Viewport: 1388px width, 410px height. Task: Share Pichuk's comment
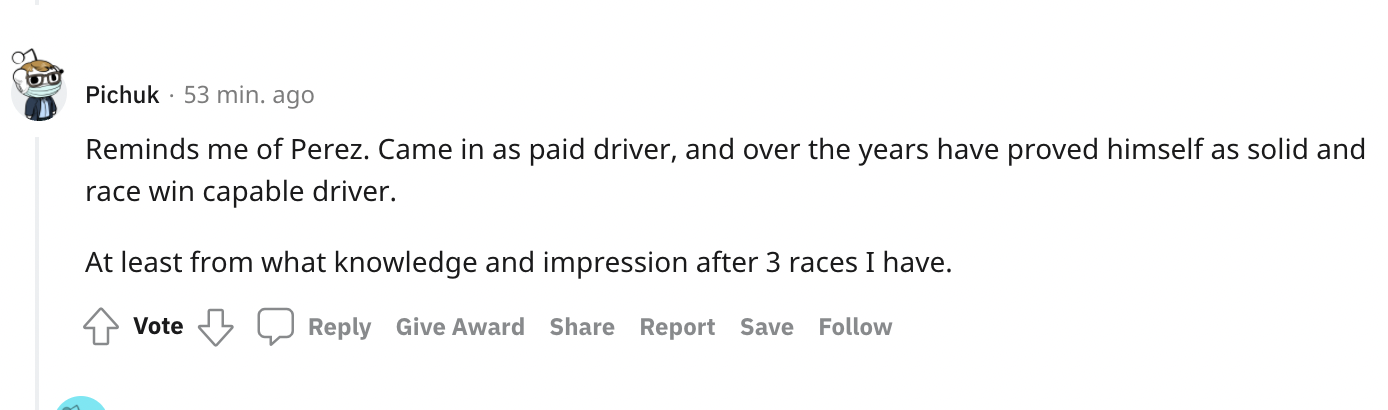tap(582, 327)
